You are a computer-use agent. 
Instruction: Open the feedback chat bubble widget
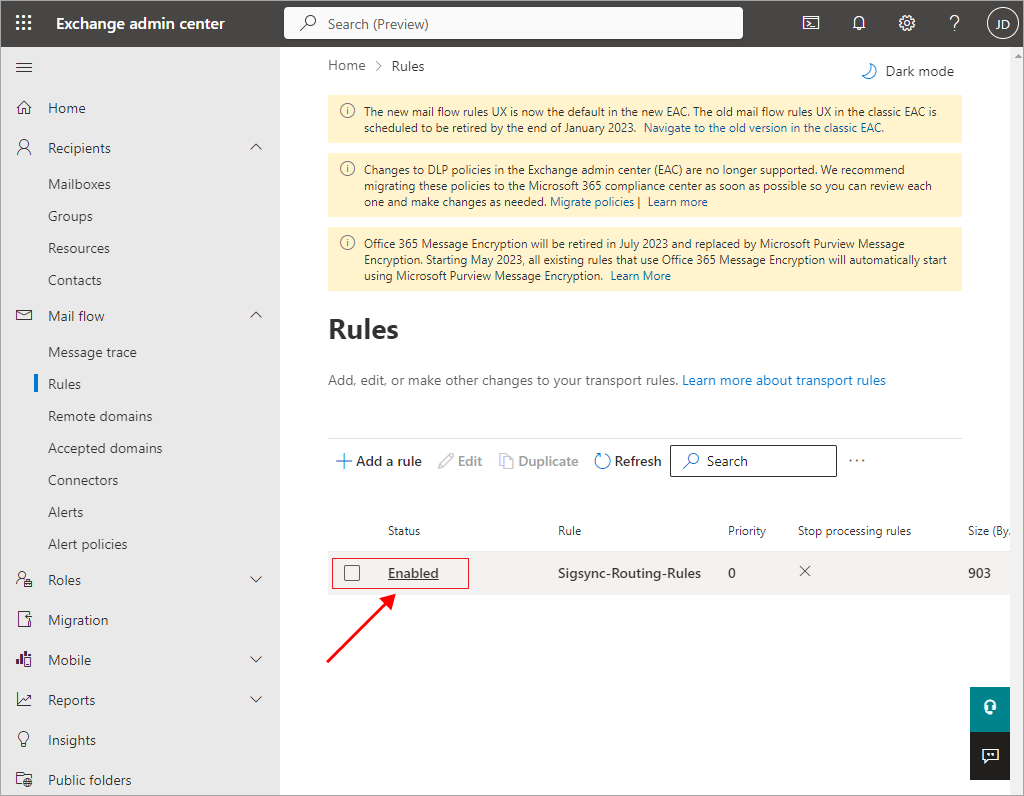tap(989, 756)
